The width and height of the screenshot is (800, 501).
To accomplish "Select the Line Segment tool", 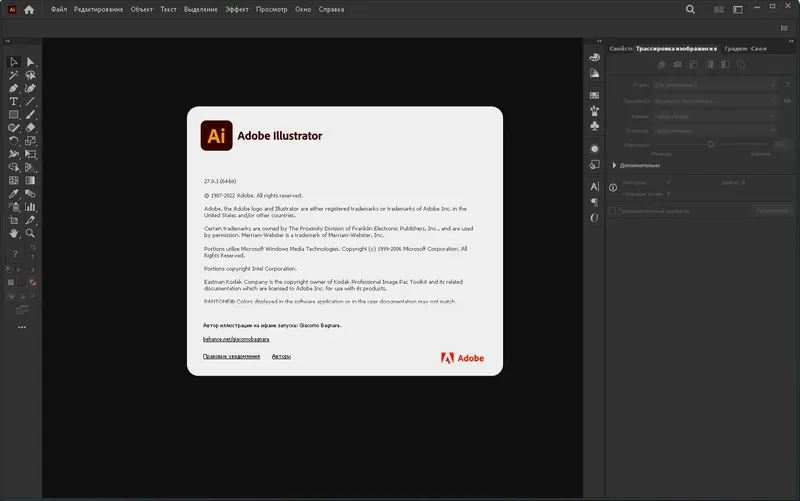I will tap(31, 102).
